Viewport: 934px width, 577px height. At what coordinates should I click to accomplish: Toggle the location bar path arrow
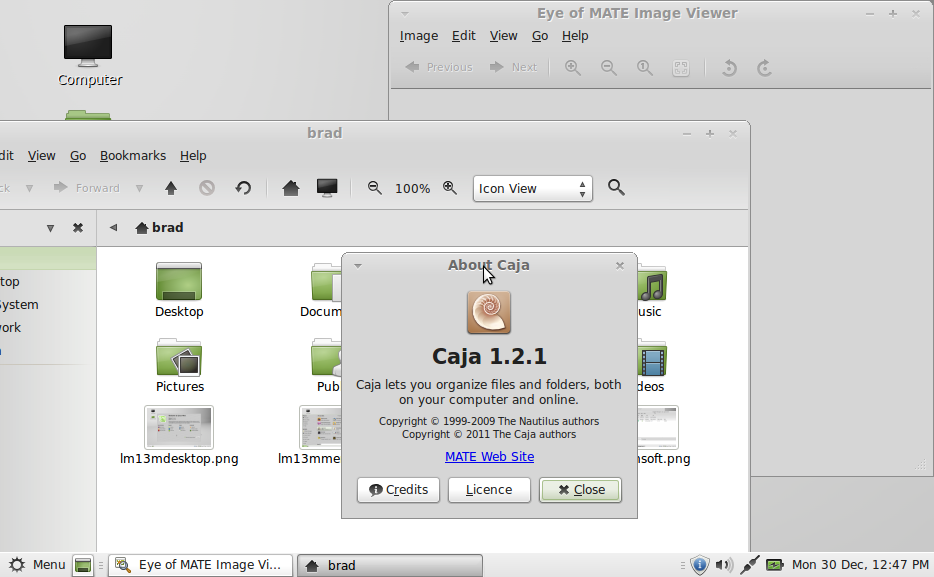(113, 227)
